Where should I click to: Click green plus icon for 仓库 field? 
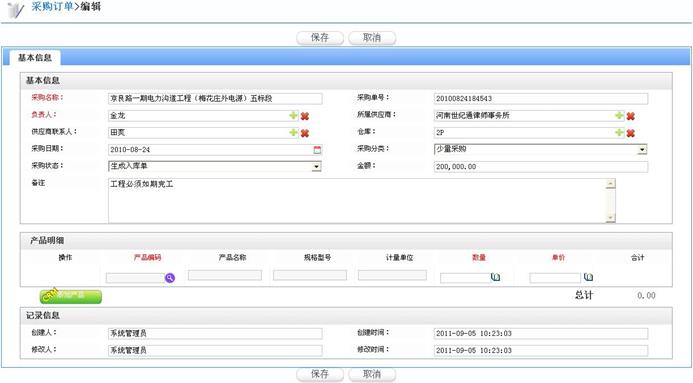pos(619,133)
